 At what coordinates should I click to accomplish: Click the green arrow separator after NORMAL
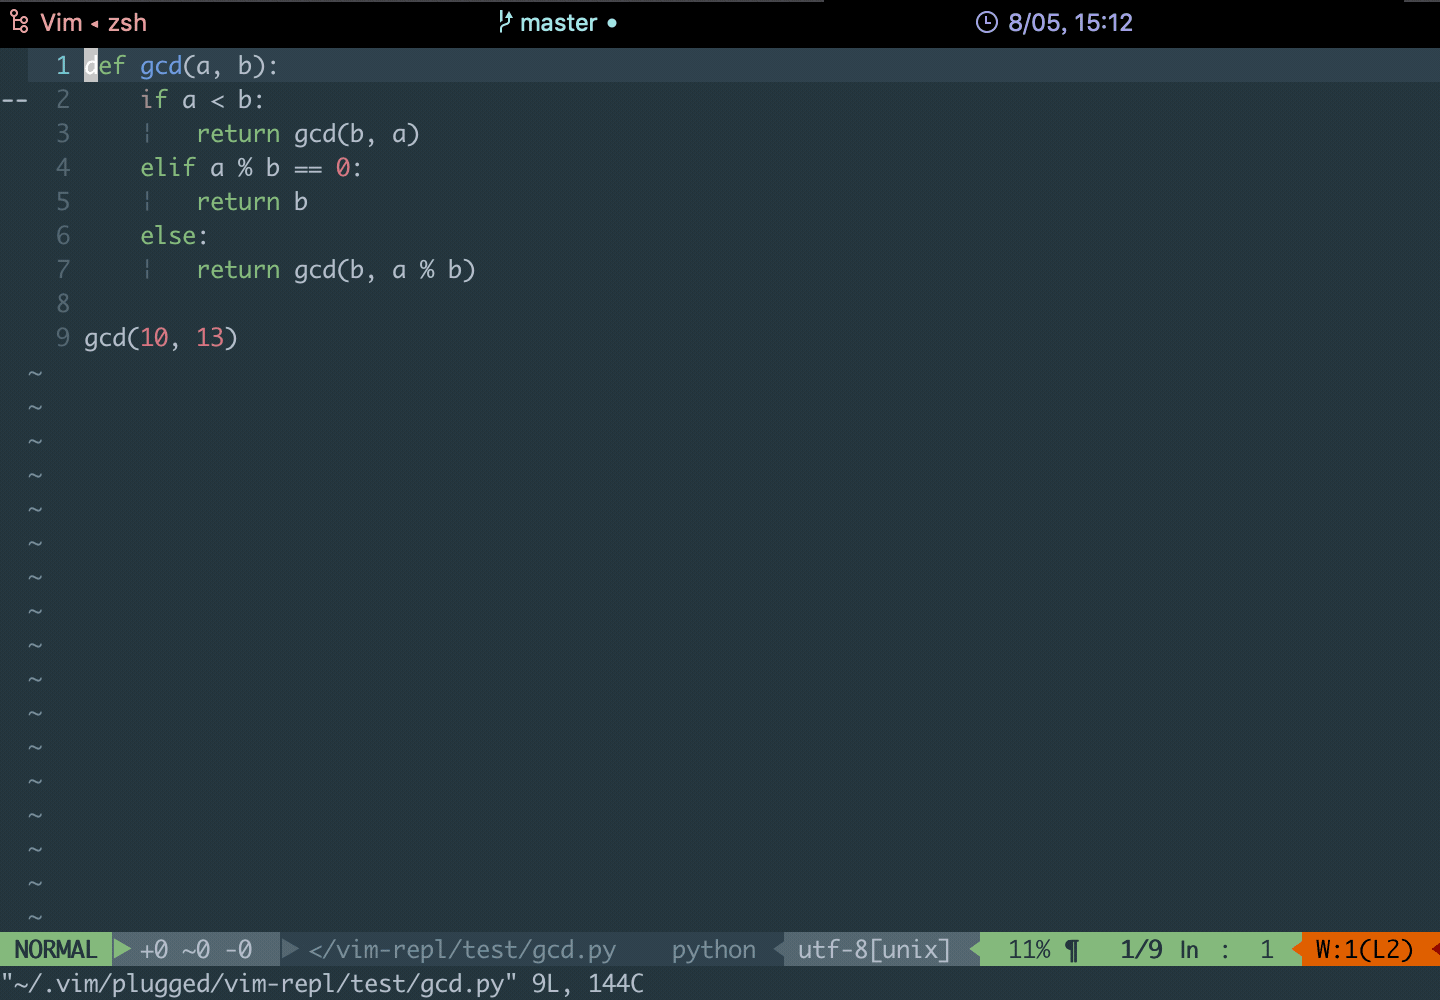[x=122, y=949]
